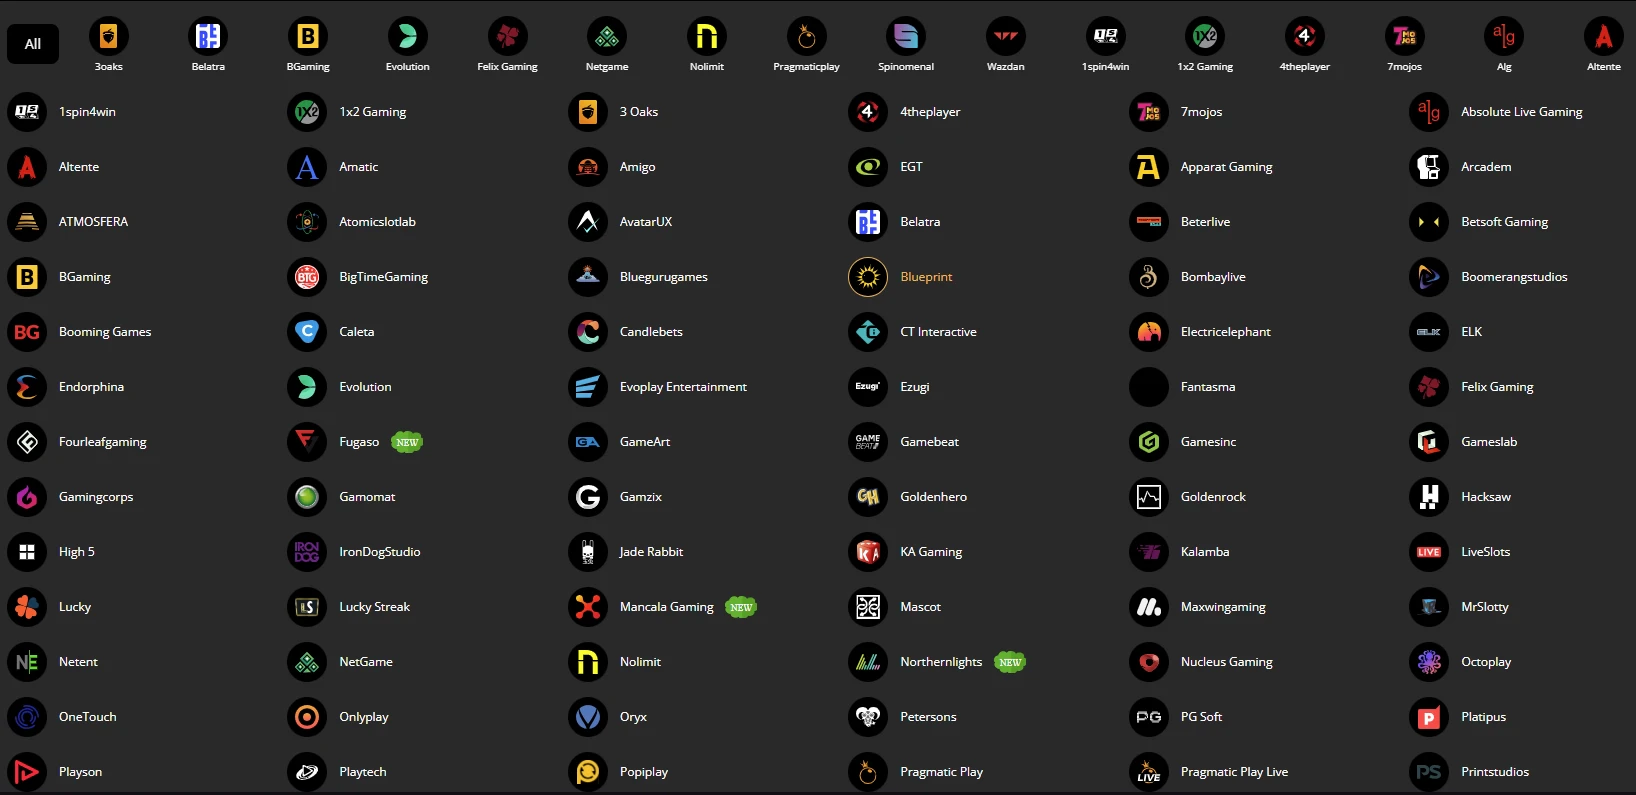Click the Onlyplay provider text
Screen dimensions: 1636x795
tap(364, 717)
